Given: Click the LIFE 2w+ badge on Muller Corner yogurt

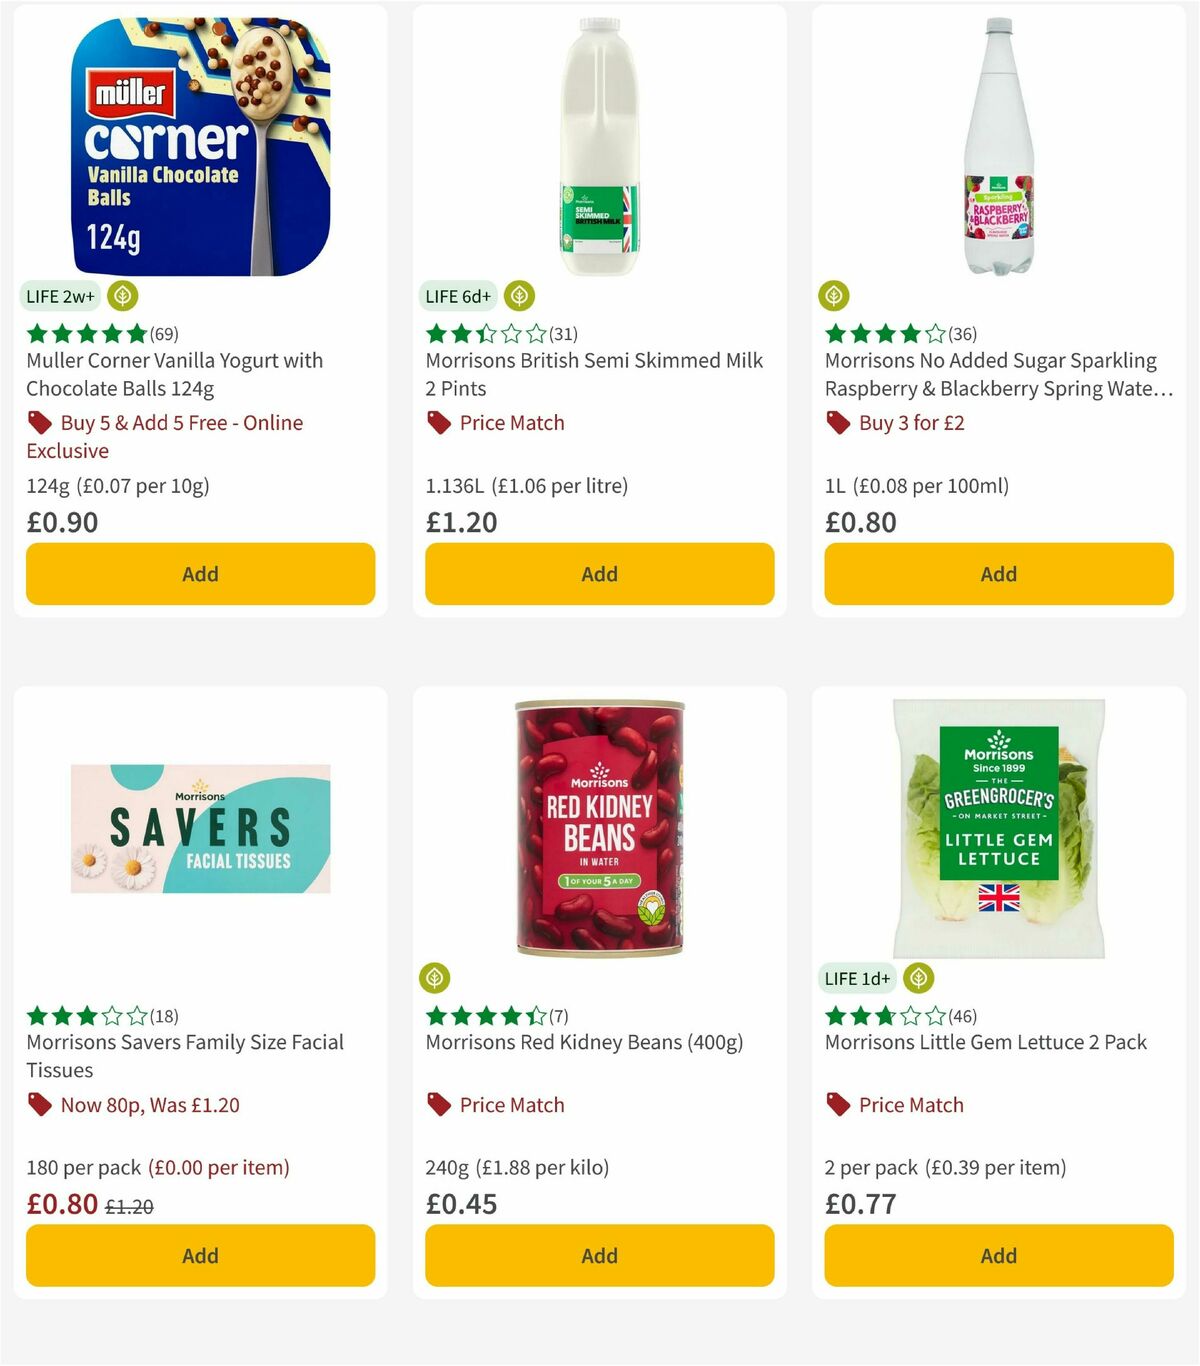Looking at the screenshot, I should (x=60, y=296).
